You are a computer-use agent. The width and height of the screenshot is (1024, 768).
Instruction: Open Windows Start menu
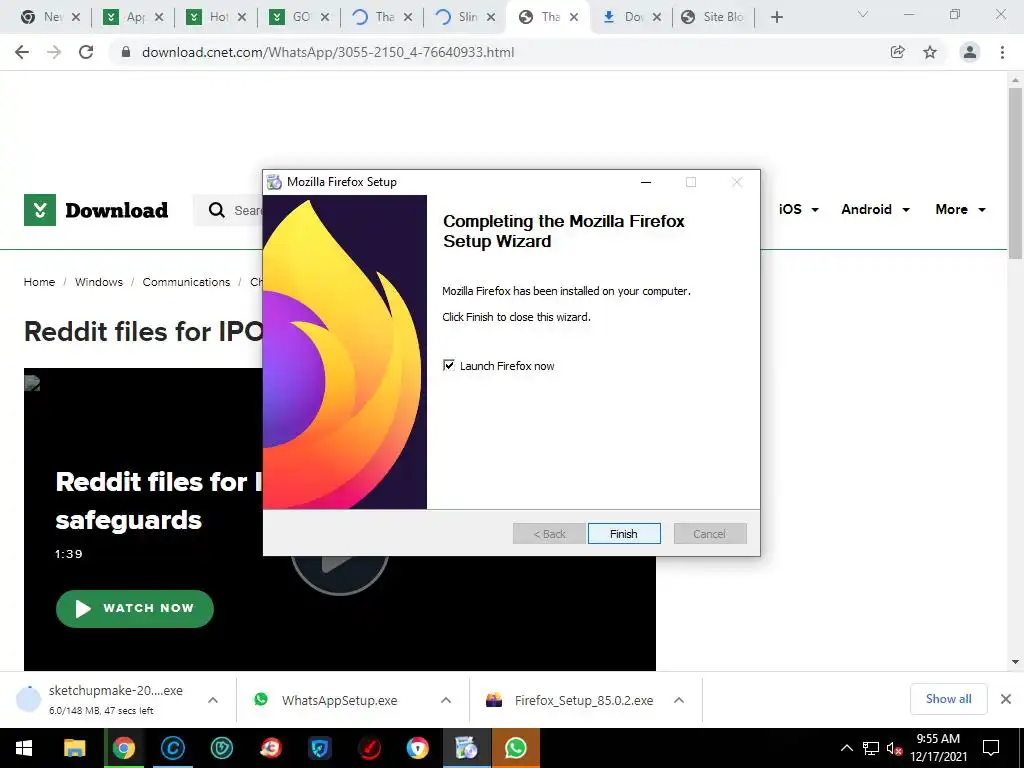[x=24, y=748]
